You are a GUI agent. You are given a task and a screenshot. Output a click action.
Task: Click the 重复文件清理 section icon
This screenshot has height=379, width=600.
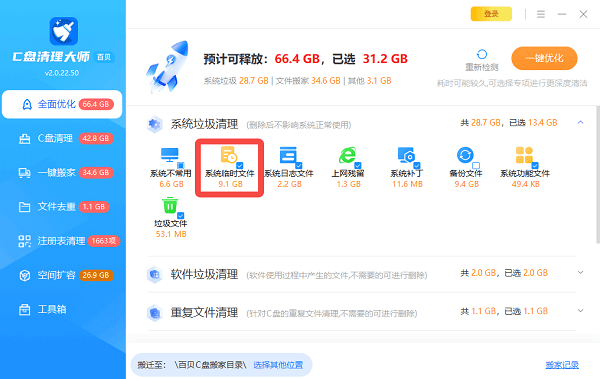point(155,313)
